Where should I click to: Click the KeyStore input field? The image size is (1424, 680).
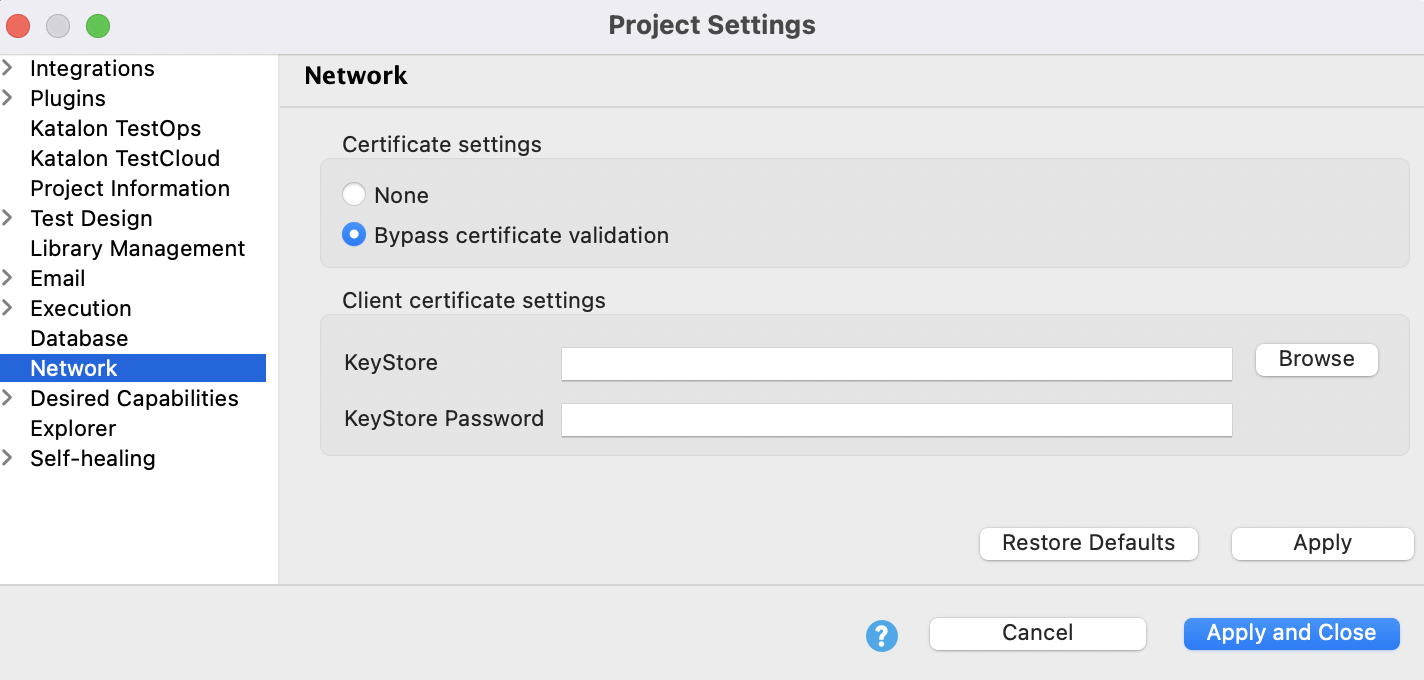pyautogui.click(x=896, y=364)
